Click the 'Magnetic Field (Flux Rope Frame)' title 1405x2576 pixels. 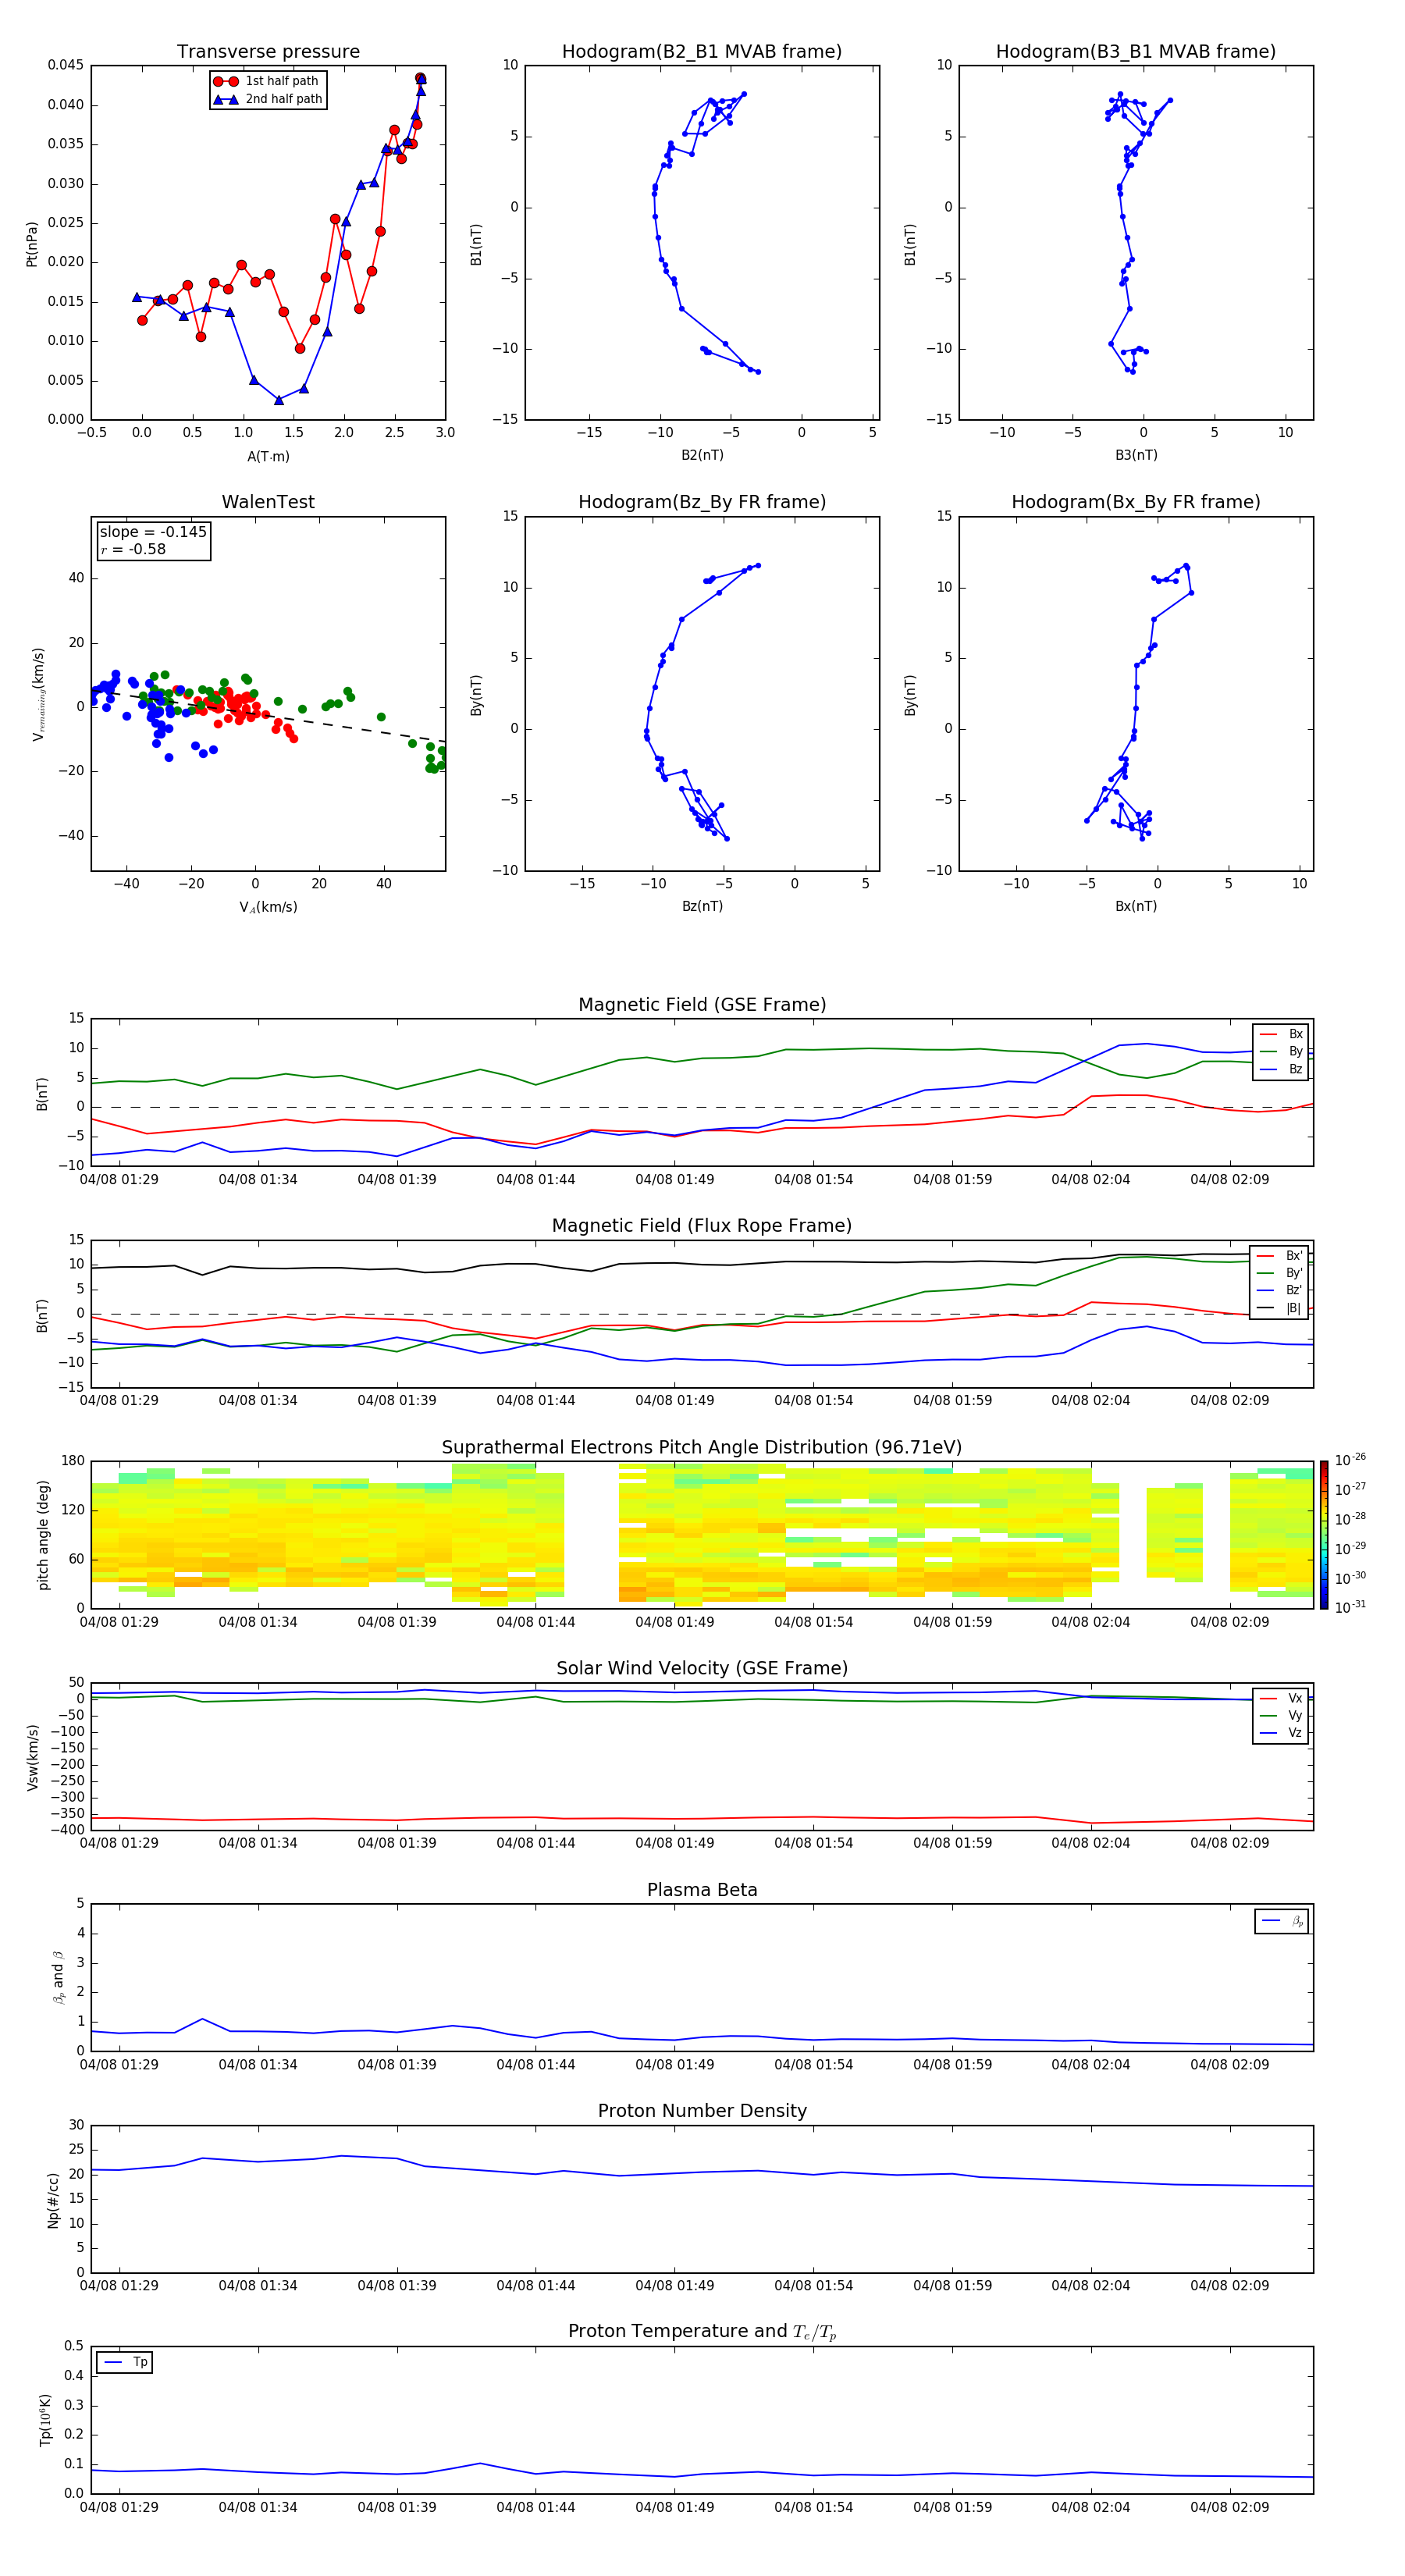[702, 1226]
